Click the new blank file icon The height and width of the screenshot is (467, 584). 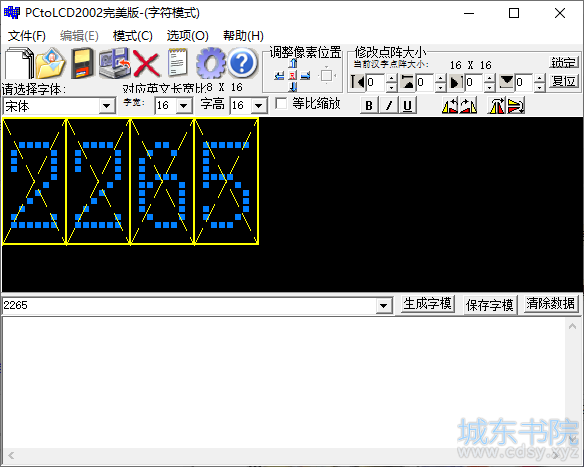tap(19, 63)
